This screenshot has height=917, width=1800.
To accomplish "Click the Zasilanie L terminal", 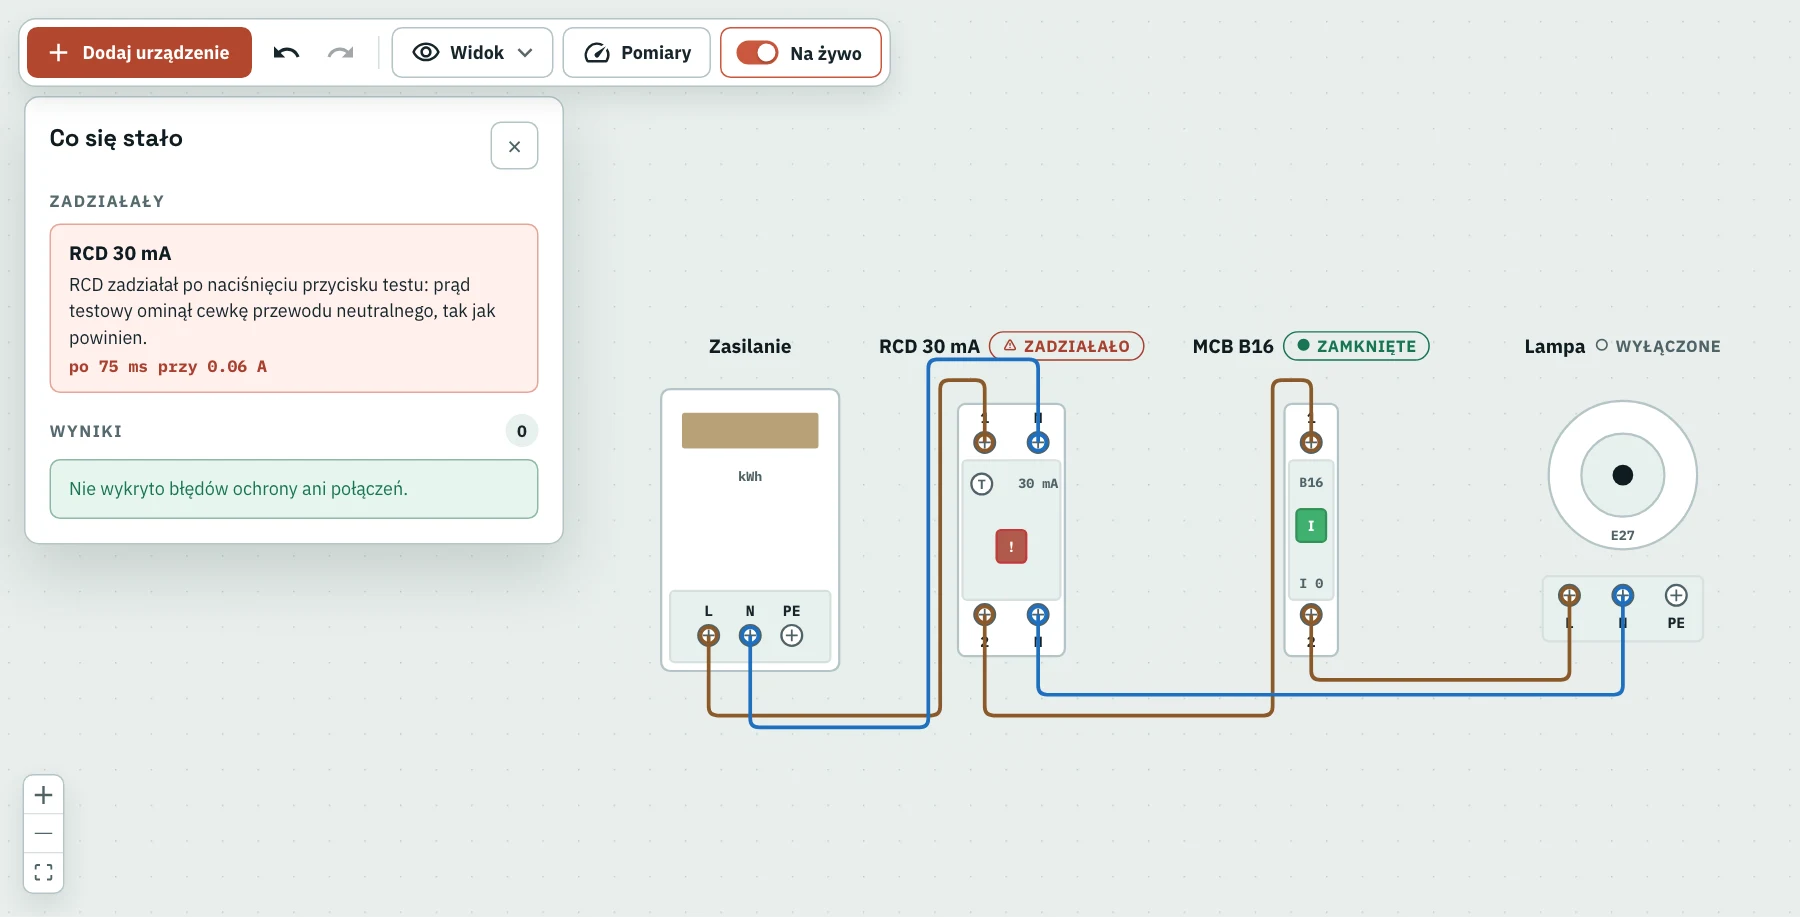I will coord(708,635).
